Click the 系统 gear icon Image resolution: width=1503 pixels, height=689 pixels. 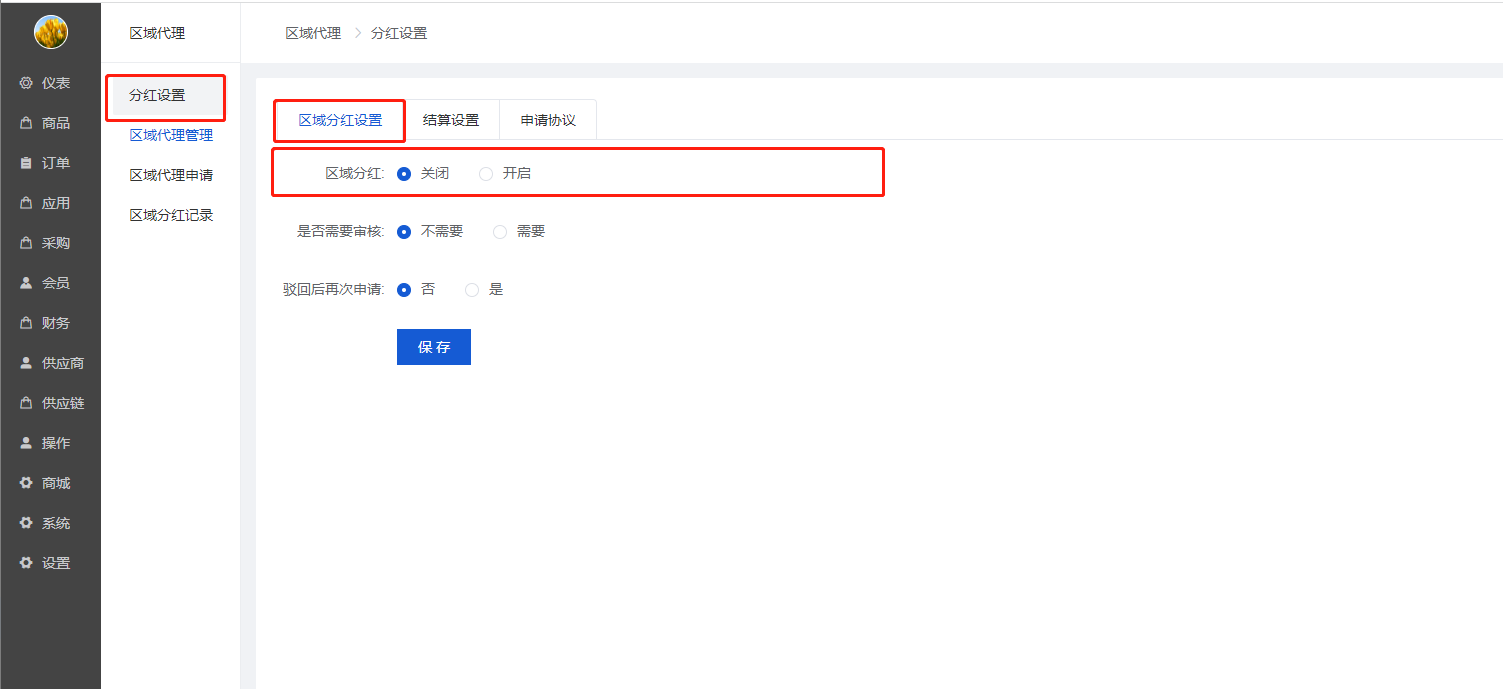26,523
